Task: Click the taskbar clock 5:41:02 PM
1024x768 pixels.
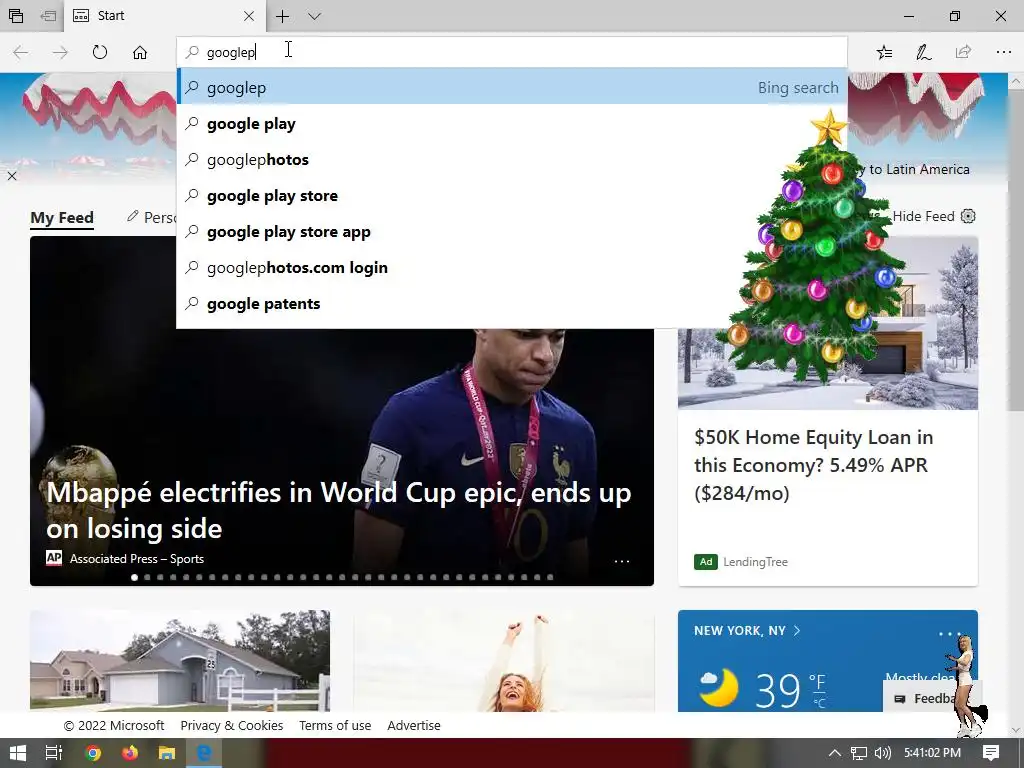Action: [932, 753]
